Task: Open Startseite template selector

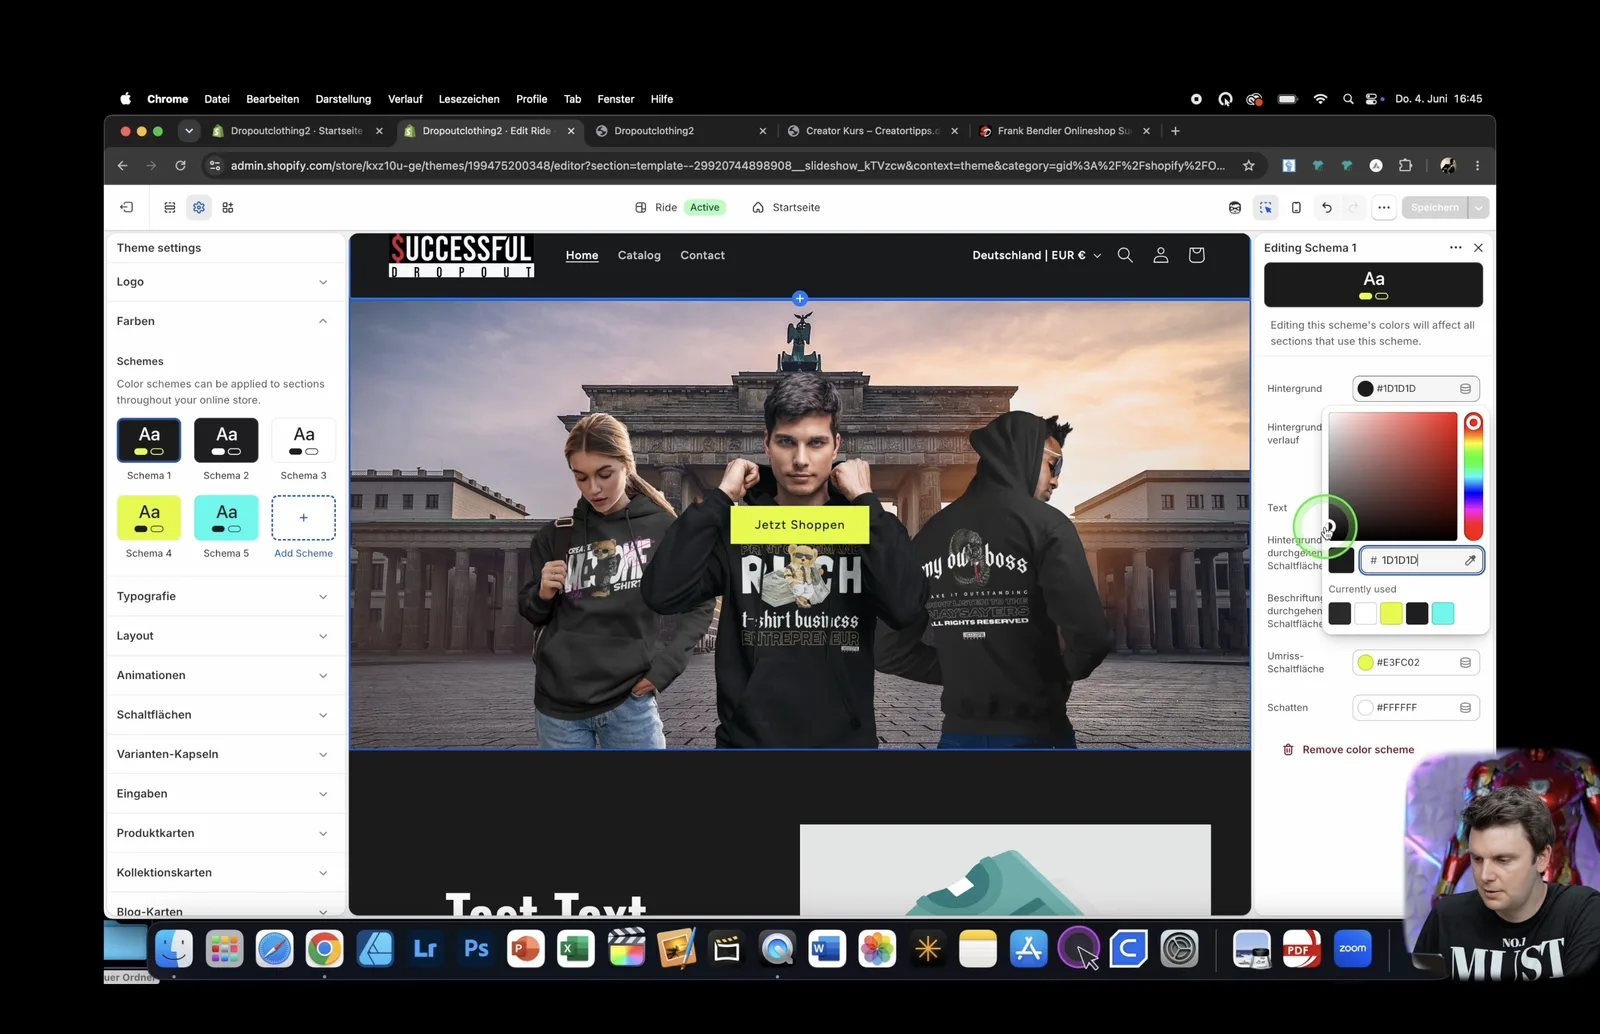Action: coord(786,207)
